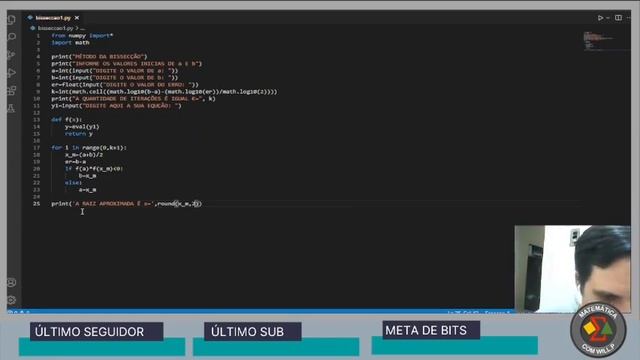Viewport: 640px width, 360px height.
Task: Click line number 25 in the gutter
Action: click(x=37, y=203)
